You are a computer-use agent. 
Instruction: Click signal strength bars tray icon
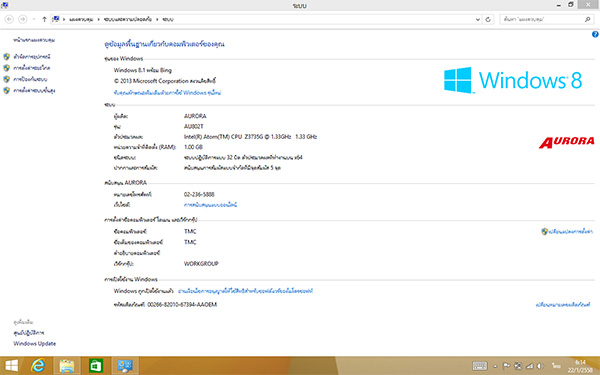pos(530,366)
